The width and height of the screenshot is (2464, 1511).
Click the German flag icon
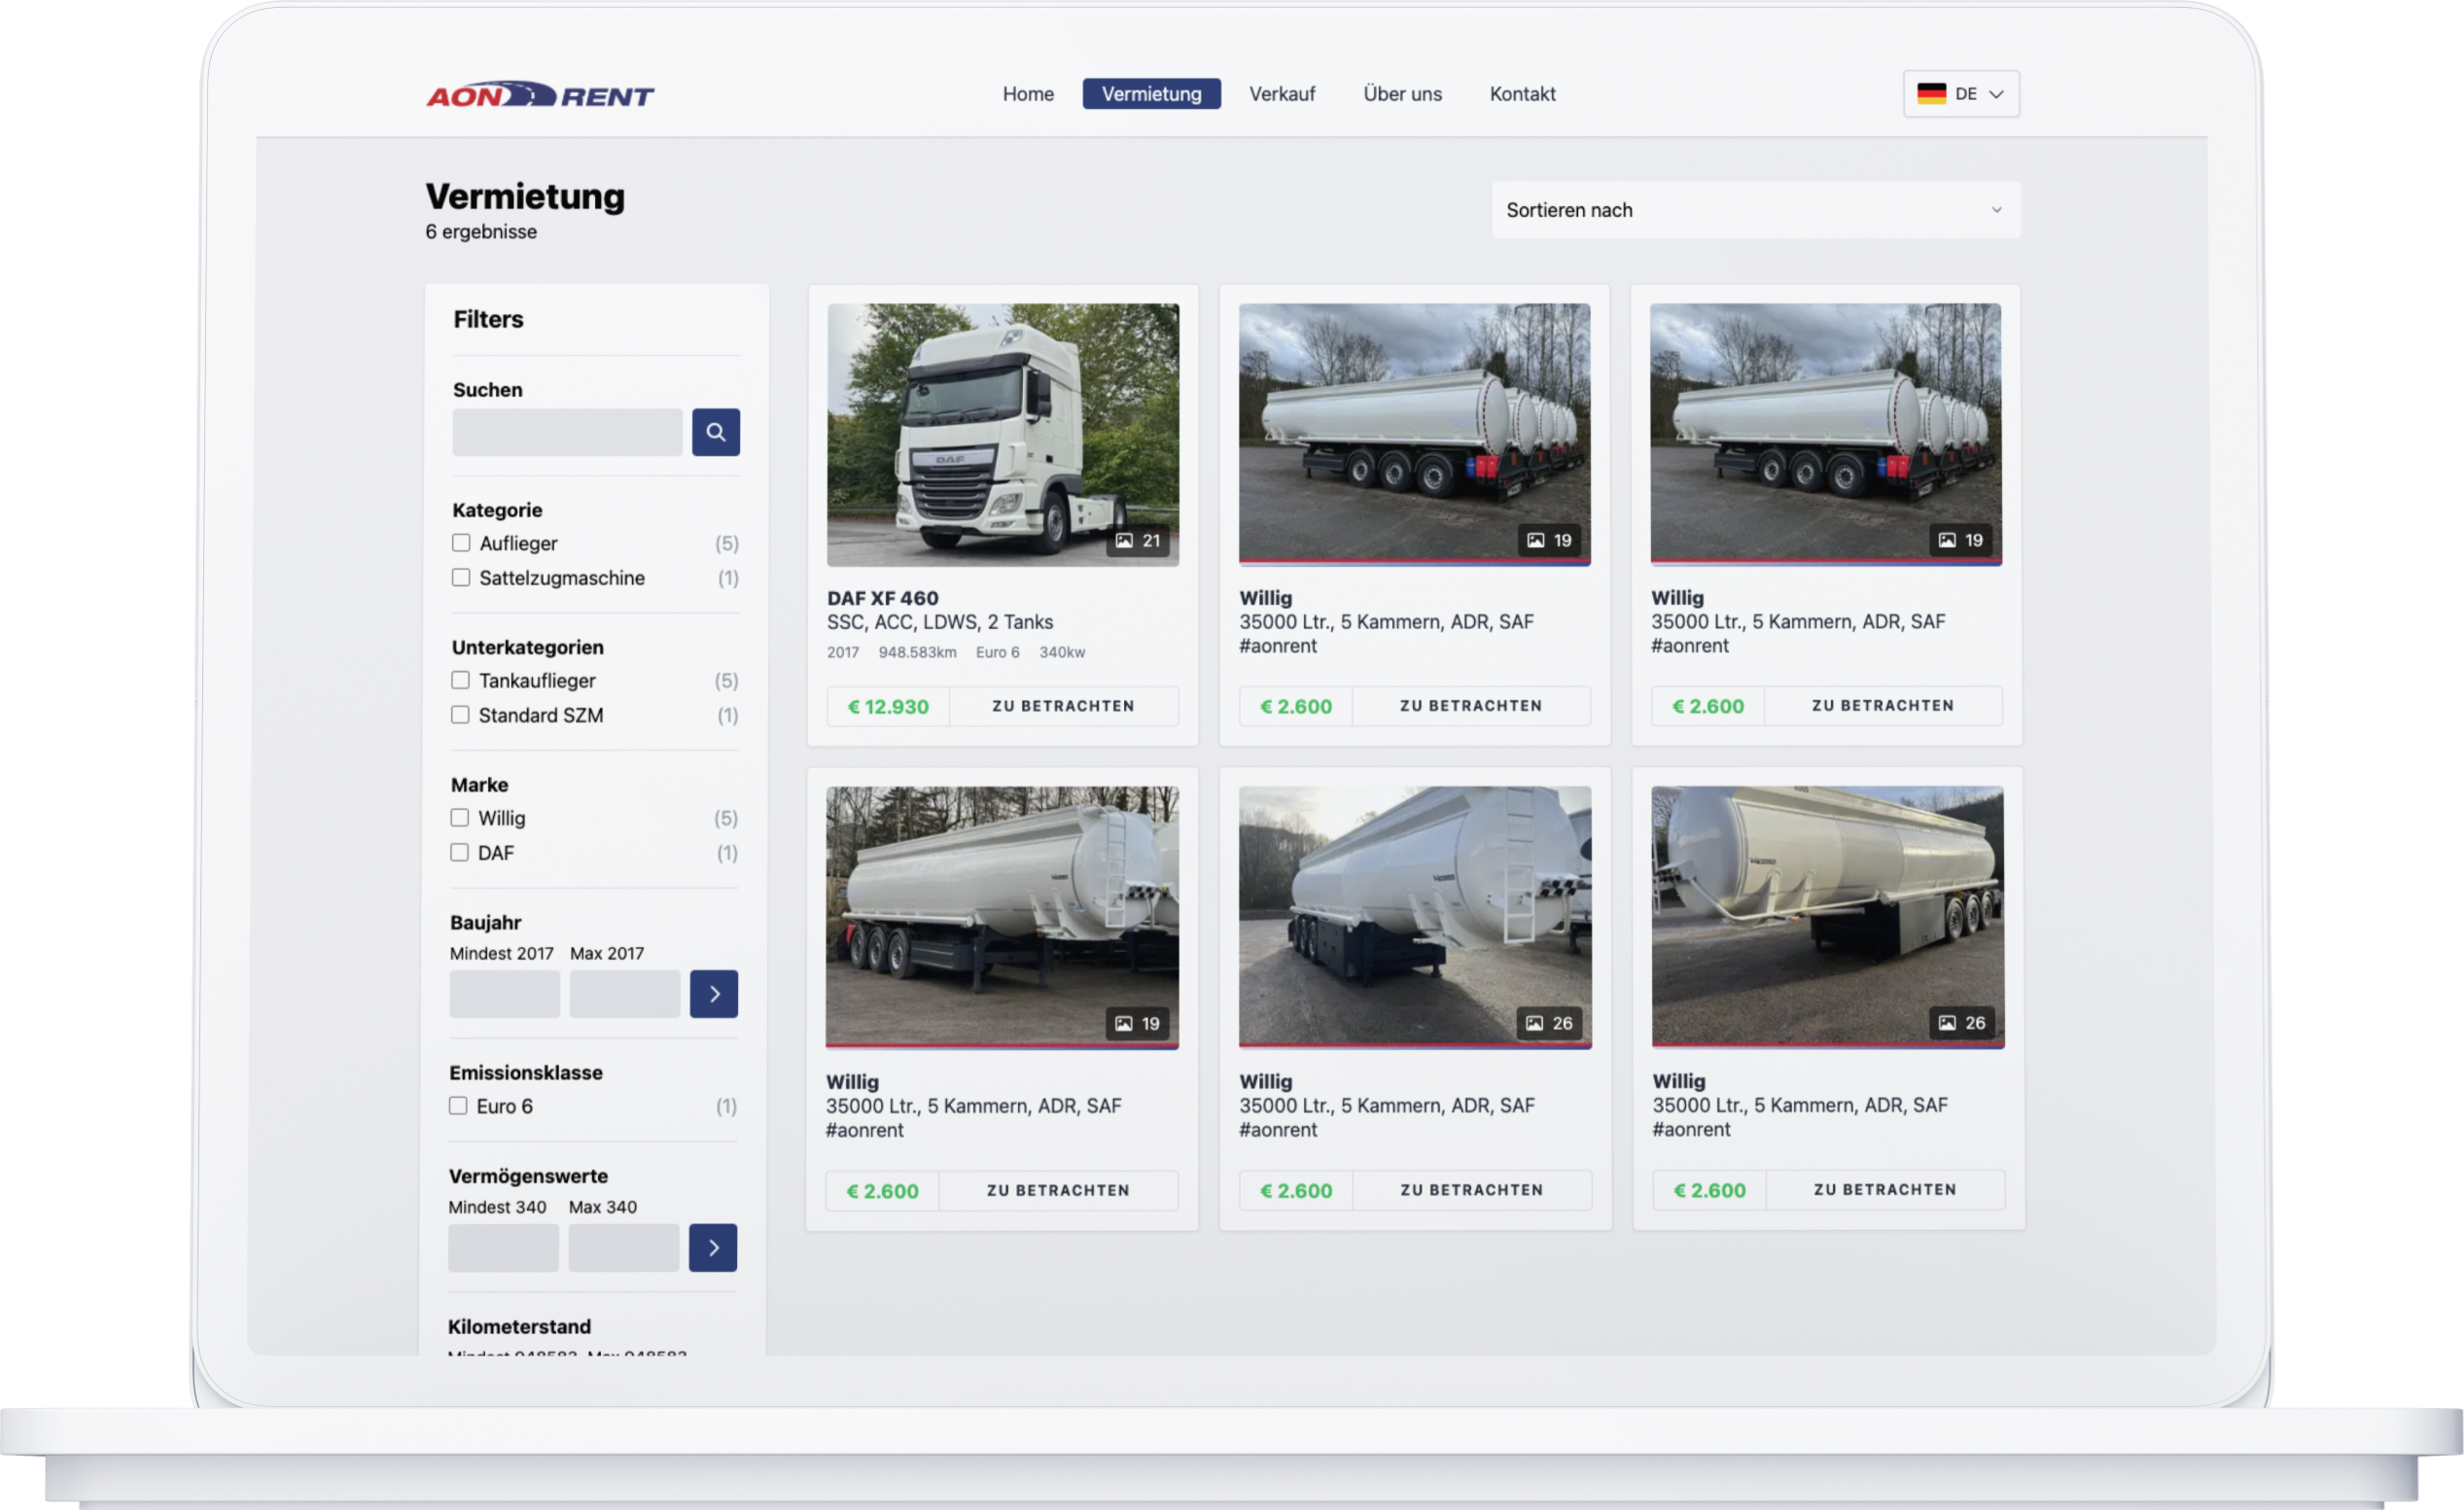click(1931, 94)
